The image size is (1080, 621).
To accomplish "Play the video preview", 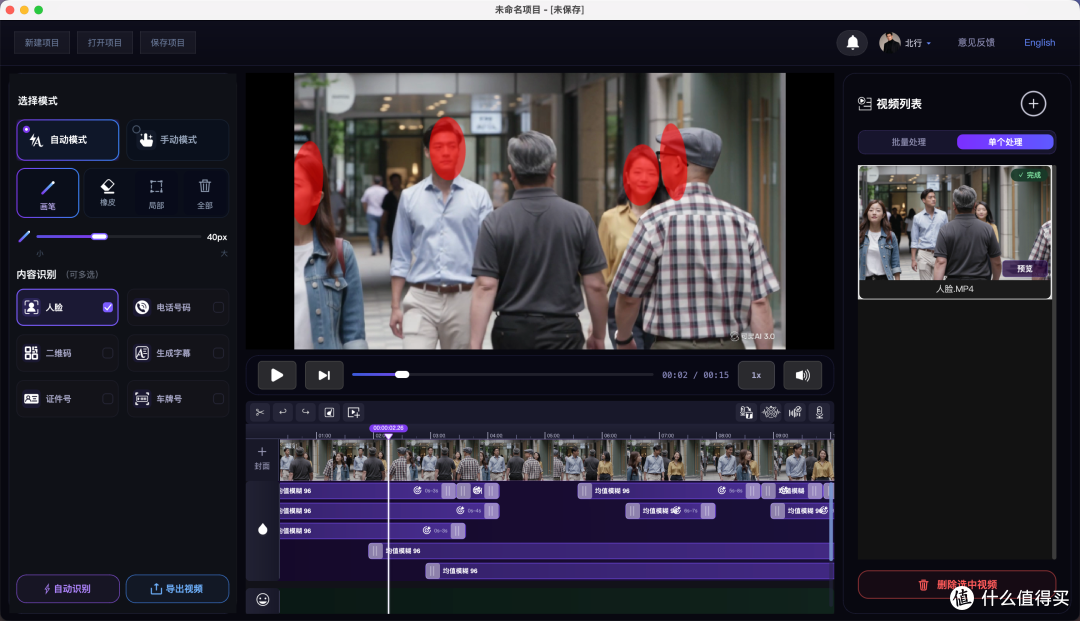I will [x=277, y=375].
